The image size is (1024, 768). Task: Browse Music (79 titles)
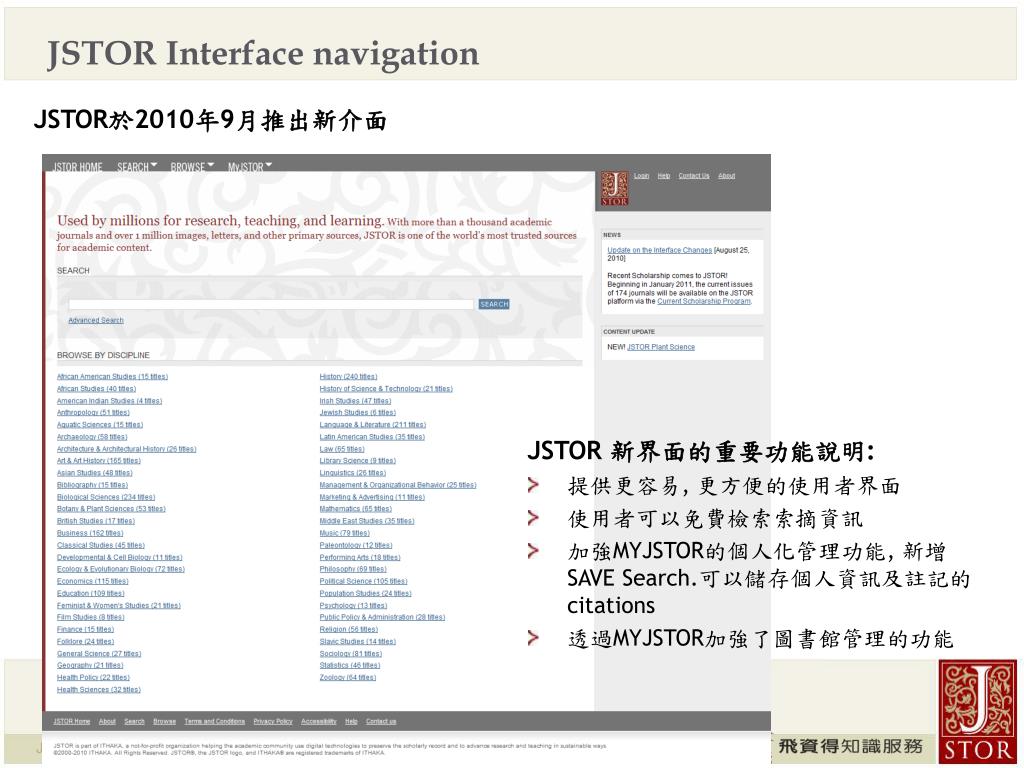[345, 533]
